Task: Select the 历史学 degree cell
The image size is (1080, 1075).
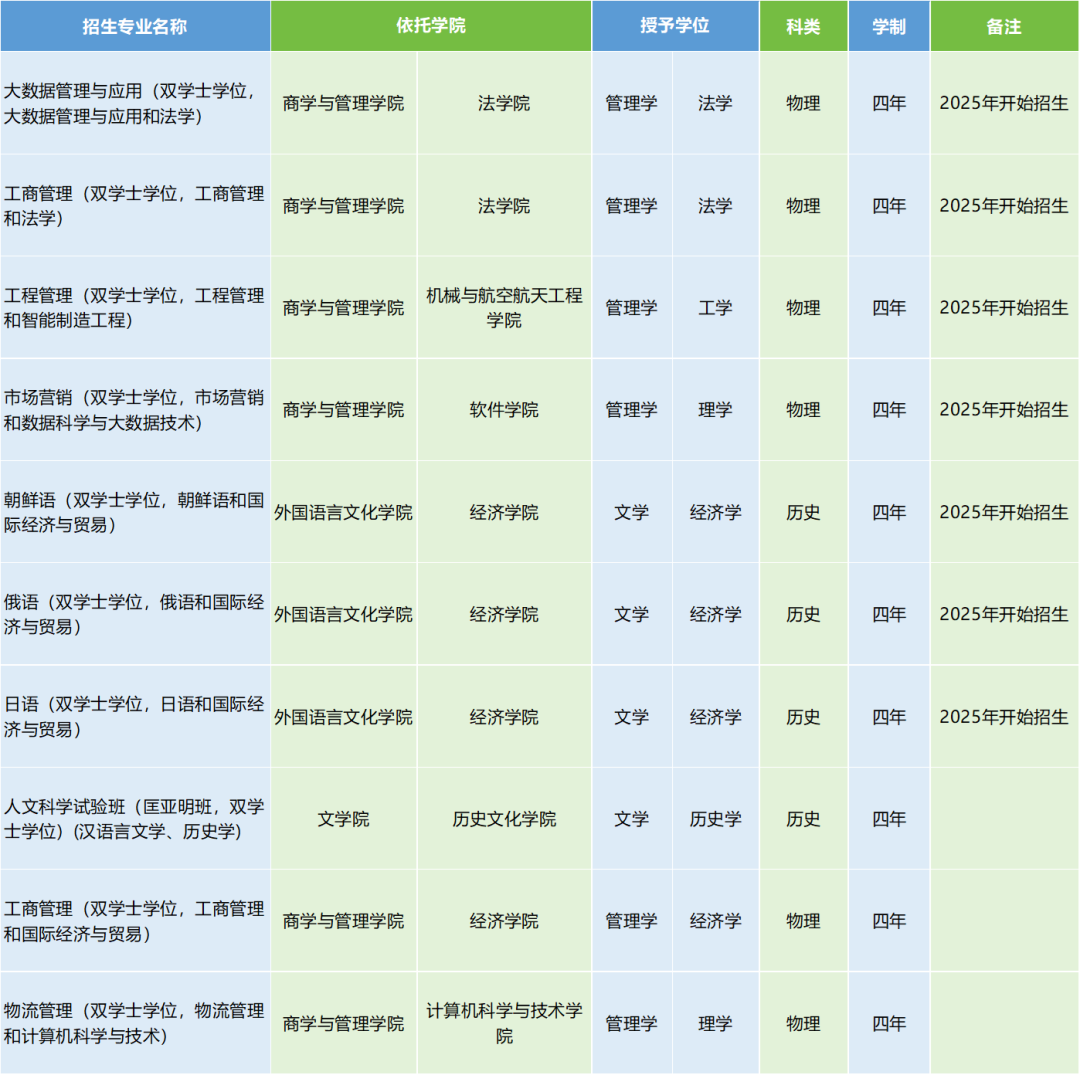Action: (x=715, y=819)
